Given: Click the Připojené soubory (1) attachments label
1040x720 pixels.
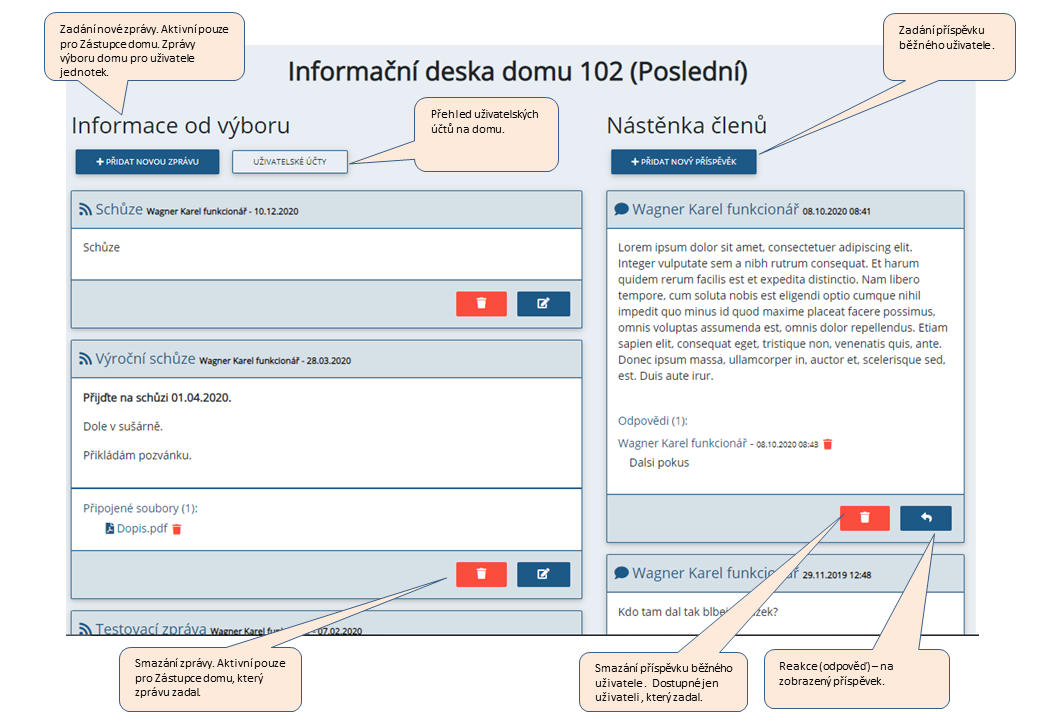Looking at the screenshot, I should point(140,508).
